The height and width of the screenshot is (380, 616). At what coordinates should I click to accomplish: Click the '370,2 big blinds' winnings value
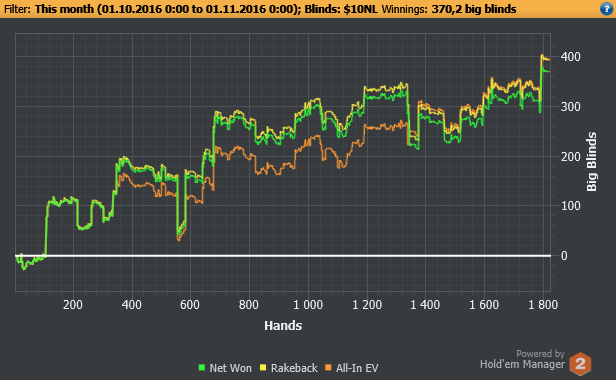[x=474, y=9]
